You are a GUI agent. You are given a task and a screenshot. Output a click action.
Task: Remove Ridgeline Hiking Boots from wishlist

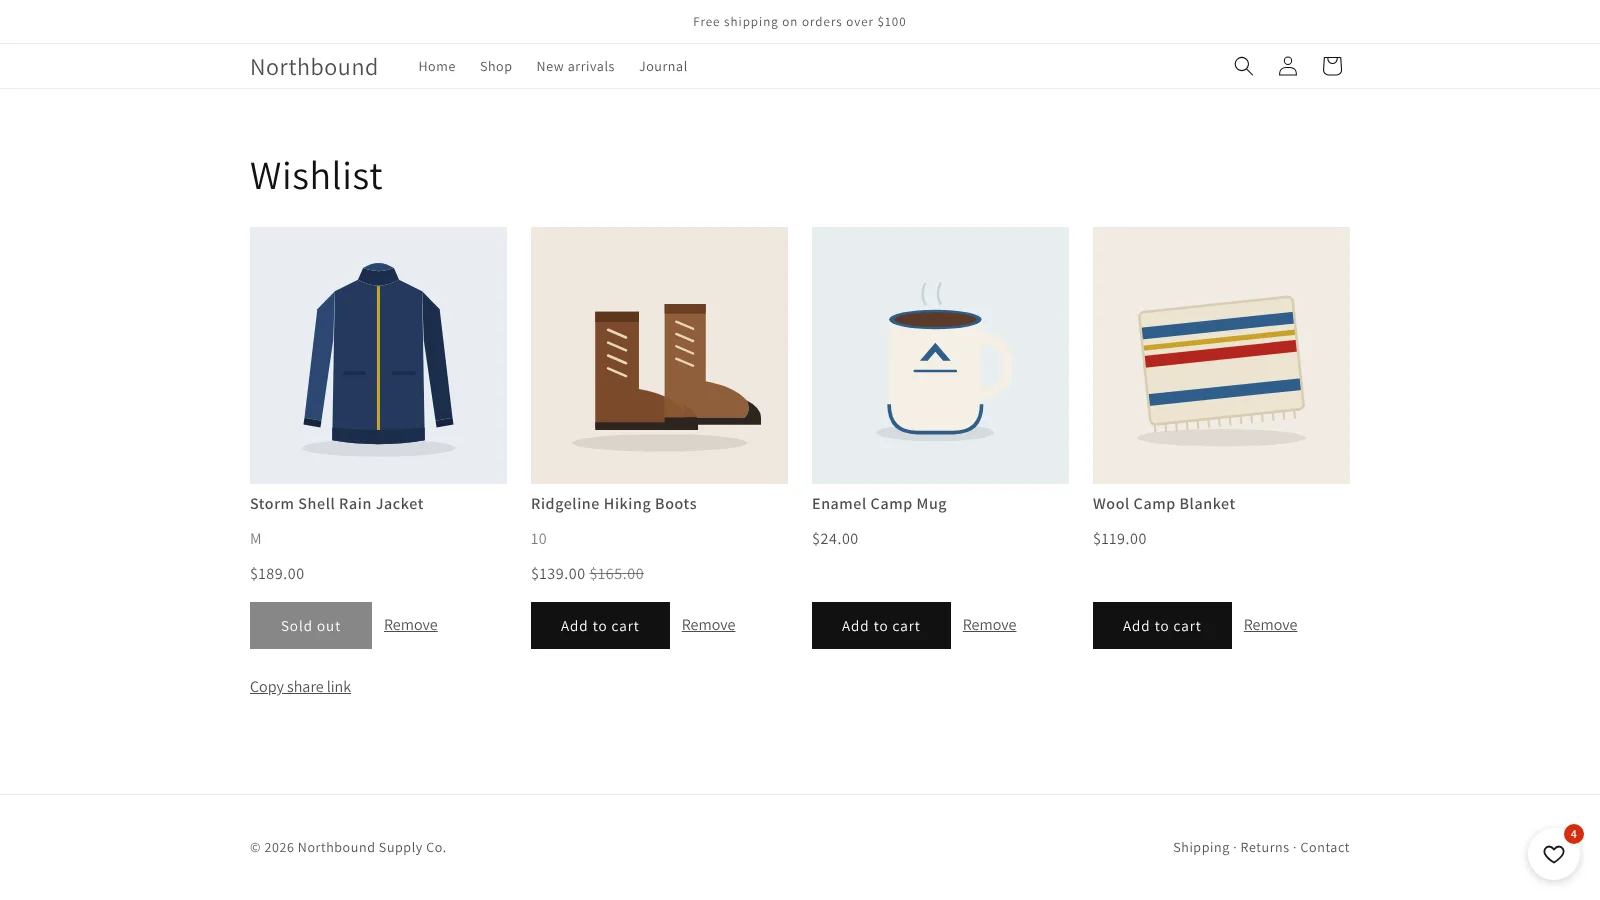pyautogui.click(x=709, y=625)
